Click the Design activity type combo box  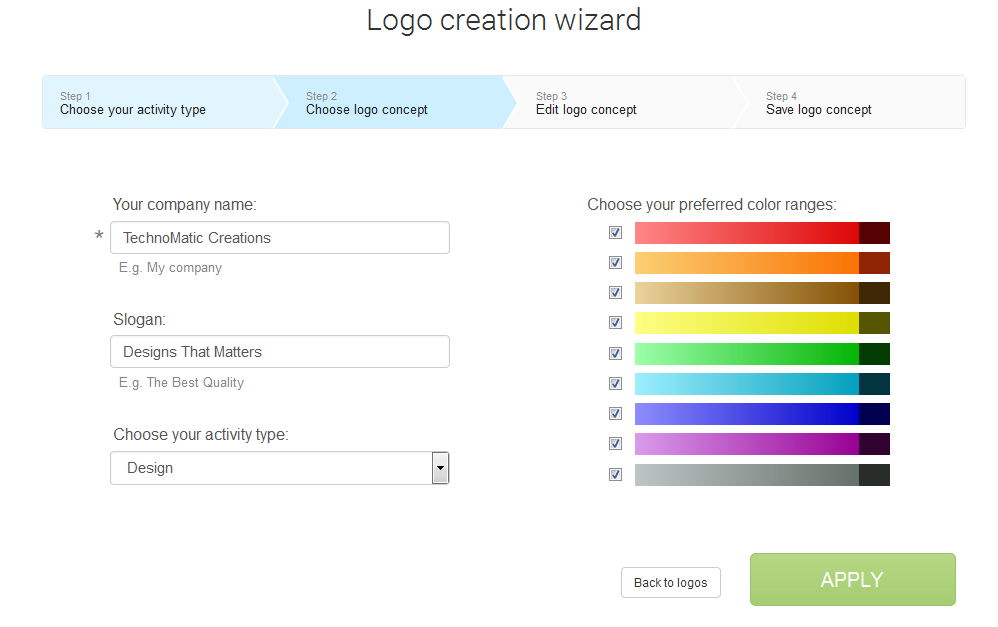point(279,468)
